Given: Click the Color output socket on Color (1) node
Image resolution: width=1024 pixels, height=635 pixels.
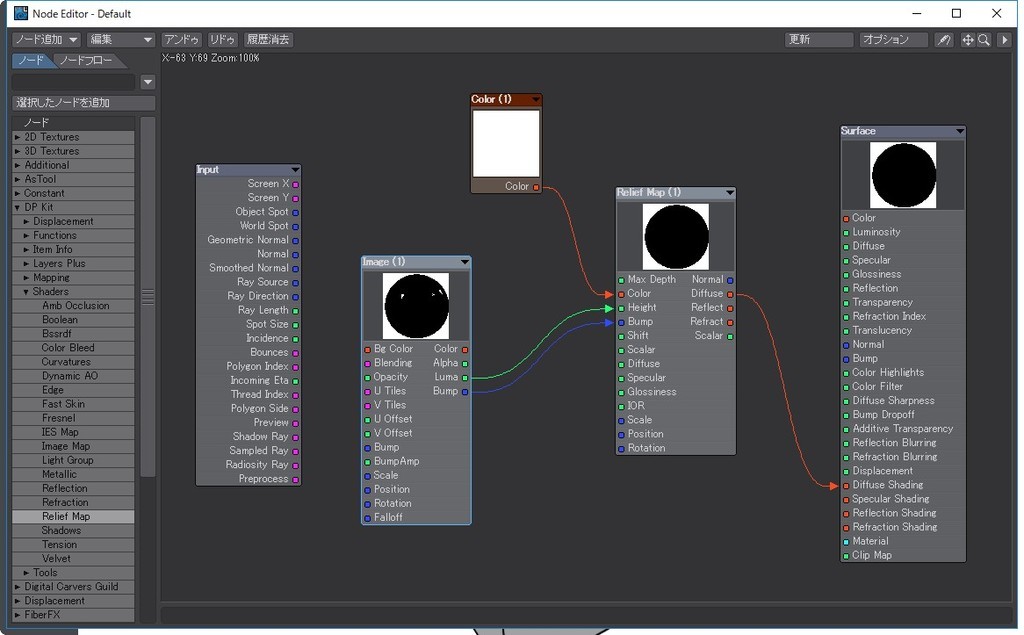Looking at the screenshot, I should 536,187.
